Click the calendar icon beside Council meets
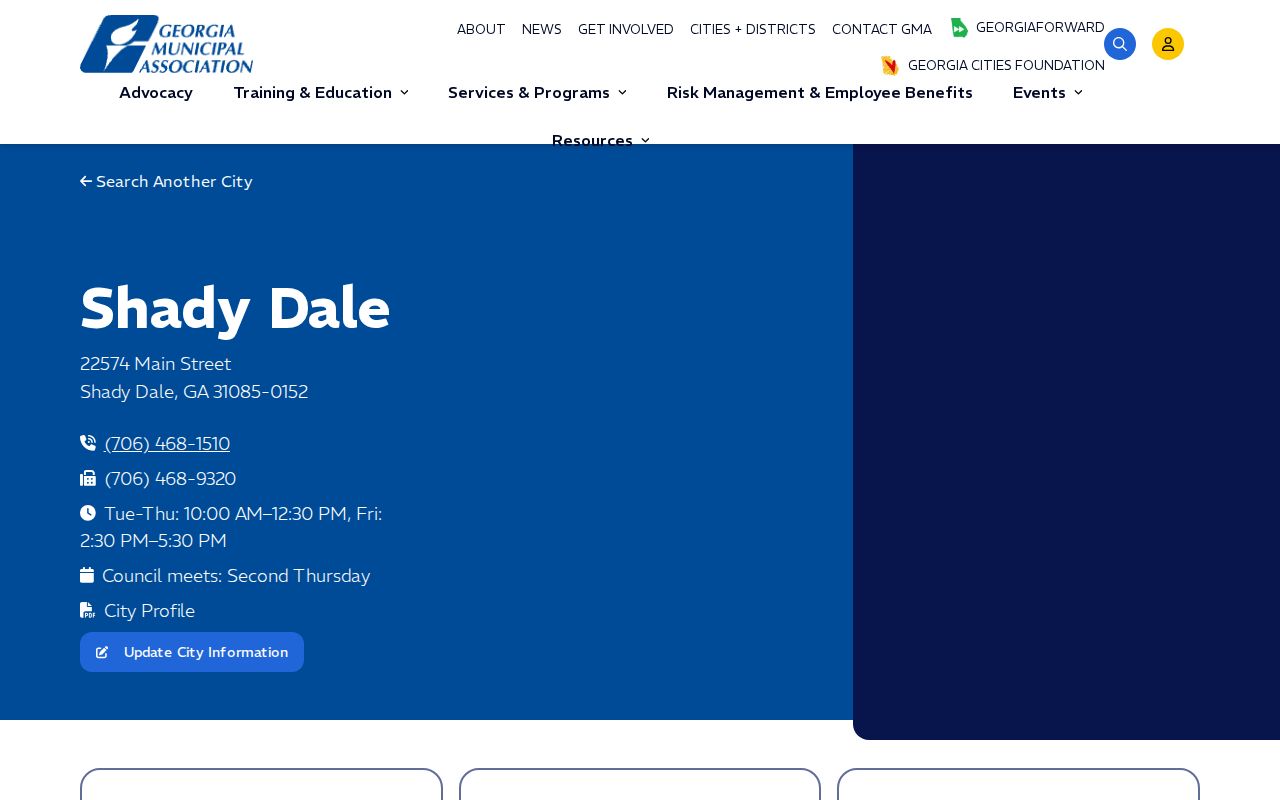Image resolution: width=1280 pixels, height=800 pixels. coord(87,575)
